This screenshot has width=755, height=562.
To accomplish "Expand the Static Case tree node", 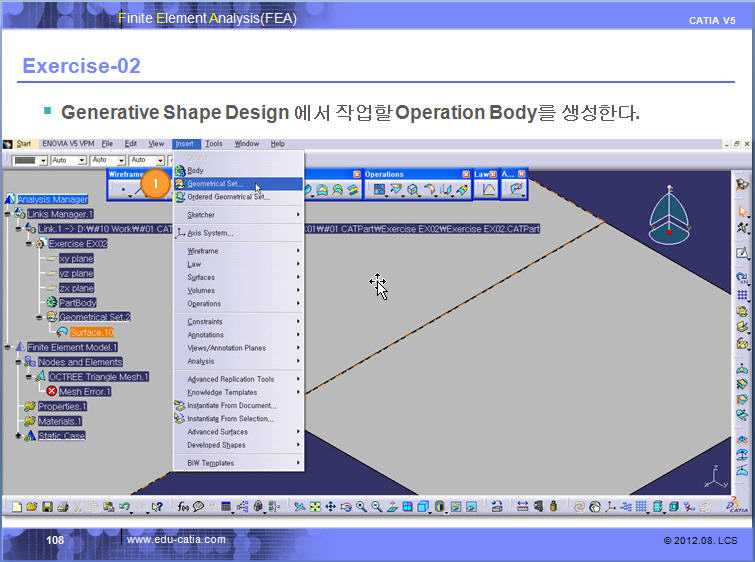I will click(x=18, y=436).
